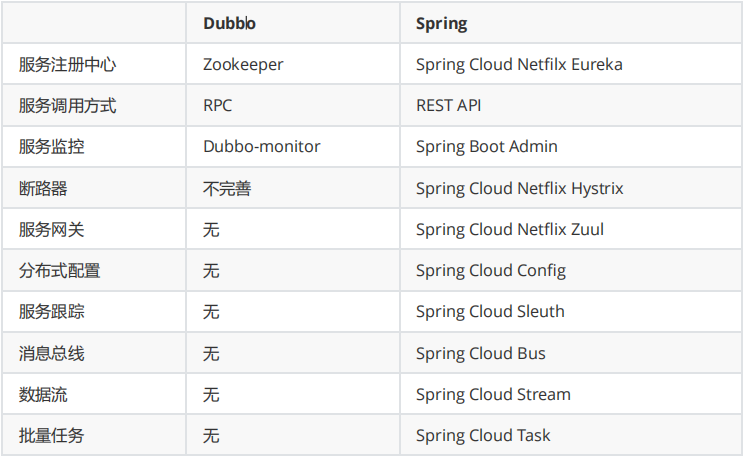Click the Zookeeper cell
This screenshot has width=744, height=457.
[x=243, y=64]
